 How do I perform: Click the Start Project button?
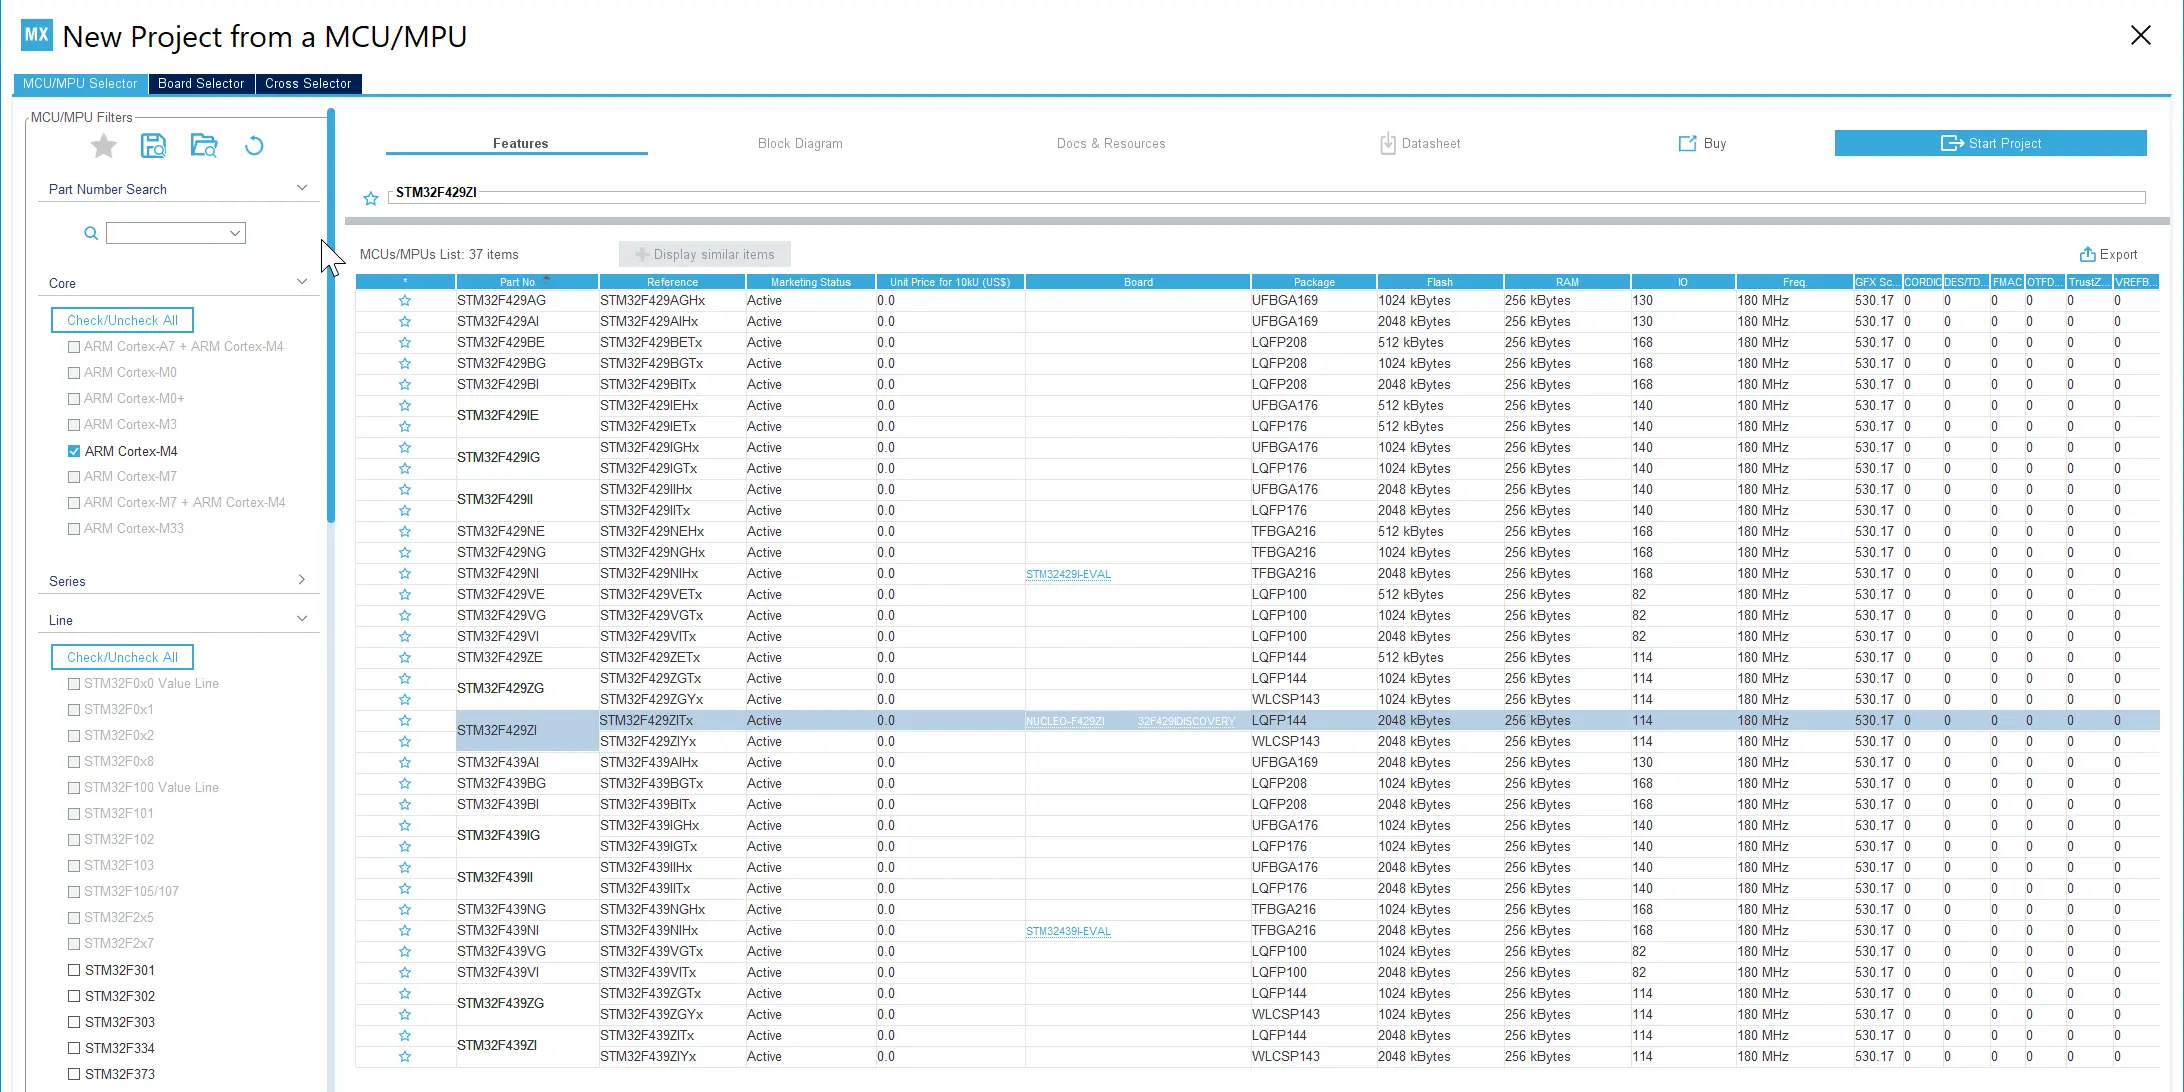[x=1990, y=143]
